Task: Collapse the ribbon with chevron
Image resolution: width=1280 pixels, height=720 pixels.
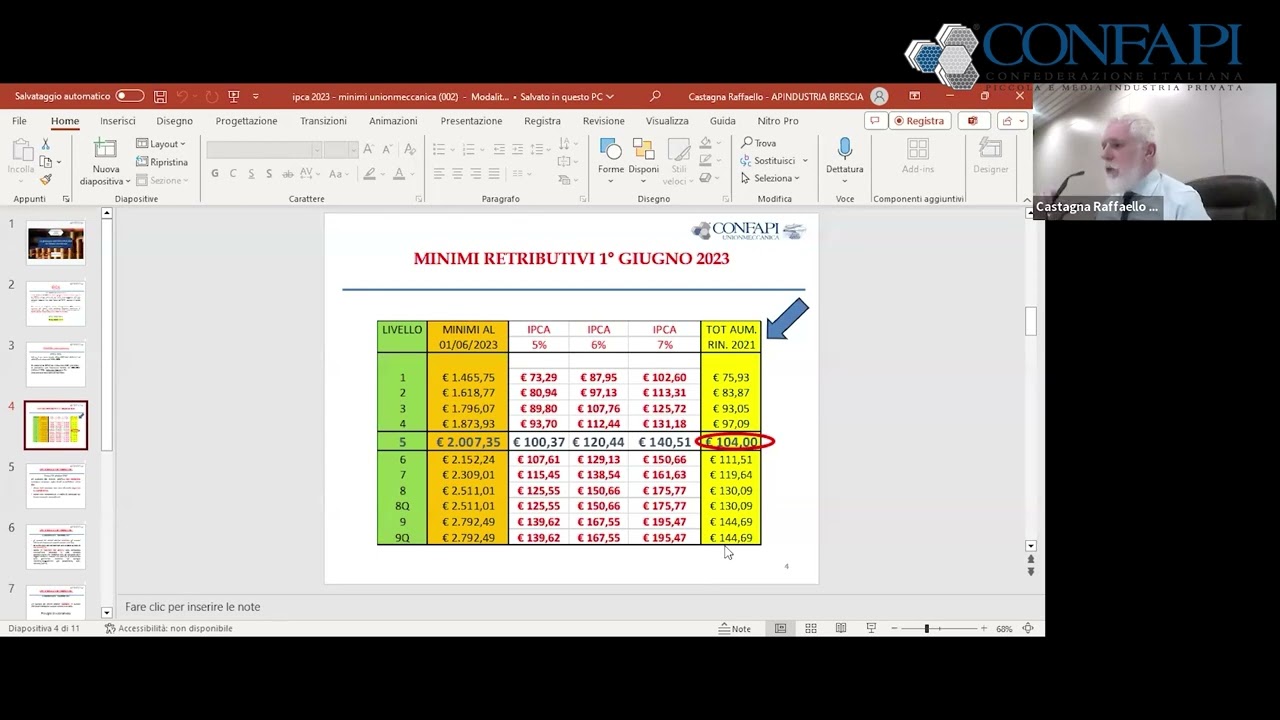Action: [1028, 199]
